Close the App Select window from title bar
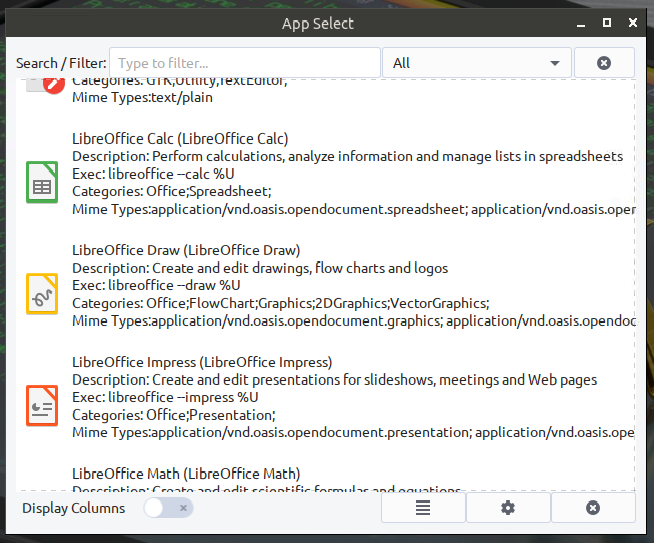This screenshot has width=654, height=543. pyautogui.click(x=633, y=23)
